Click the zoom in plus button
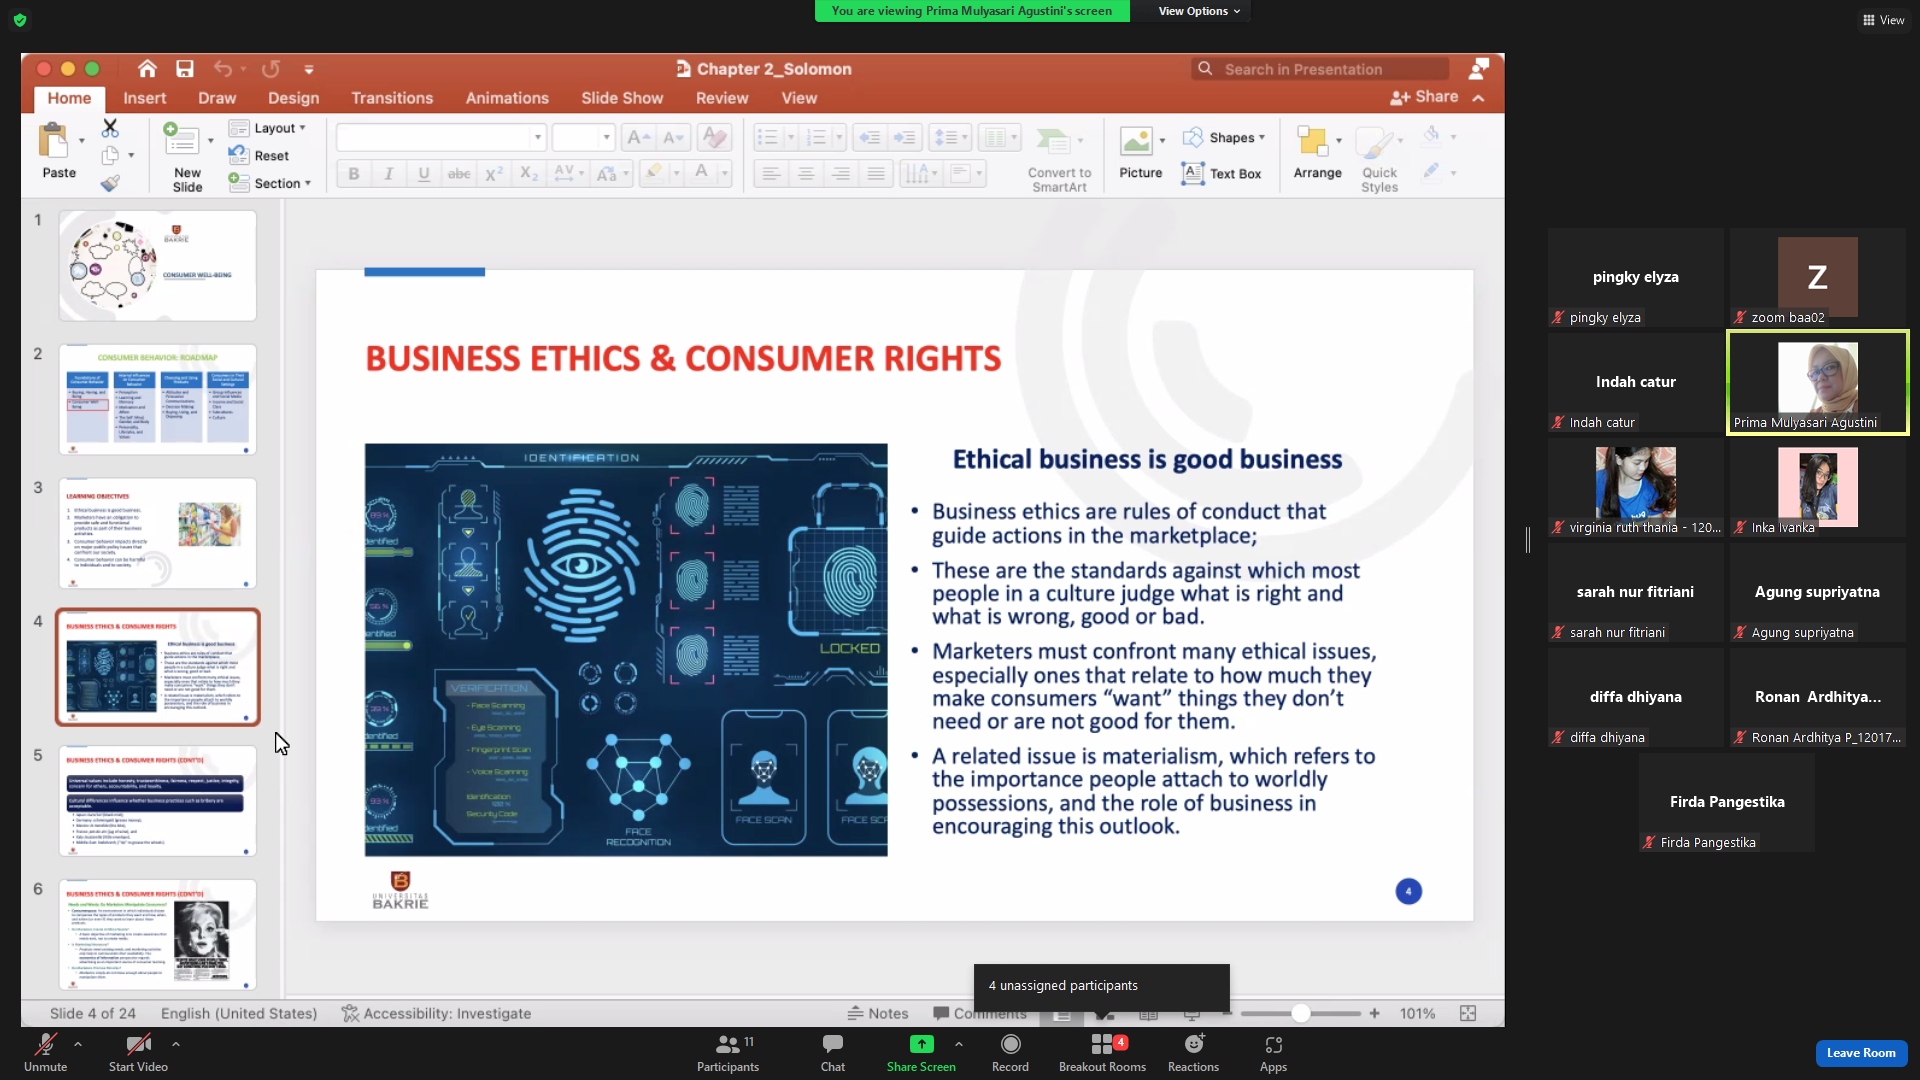 (1375, 1013)
